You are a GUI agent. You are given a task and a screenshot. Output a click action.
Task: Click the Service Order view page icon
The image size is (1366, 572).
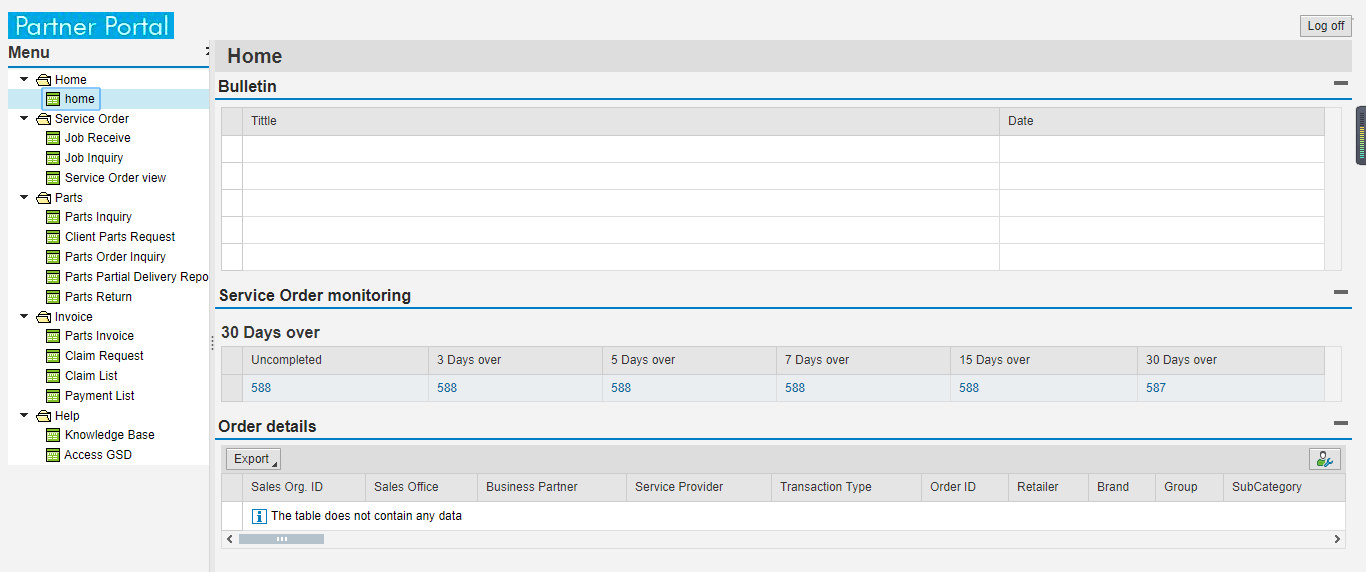[x=53, y=178]
